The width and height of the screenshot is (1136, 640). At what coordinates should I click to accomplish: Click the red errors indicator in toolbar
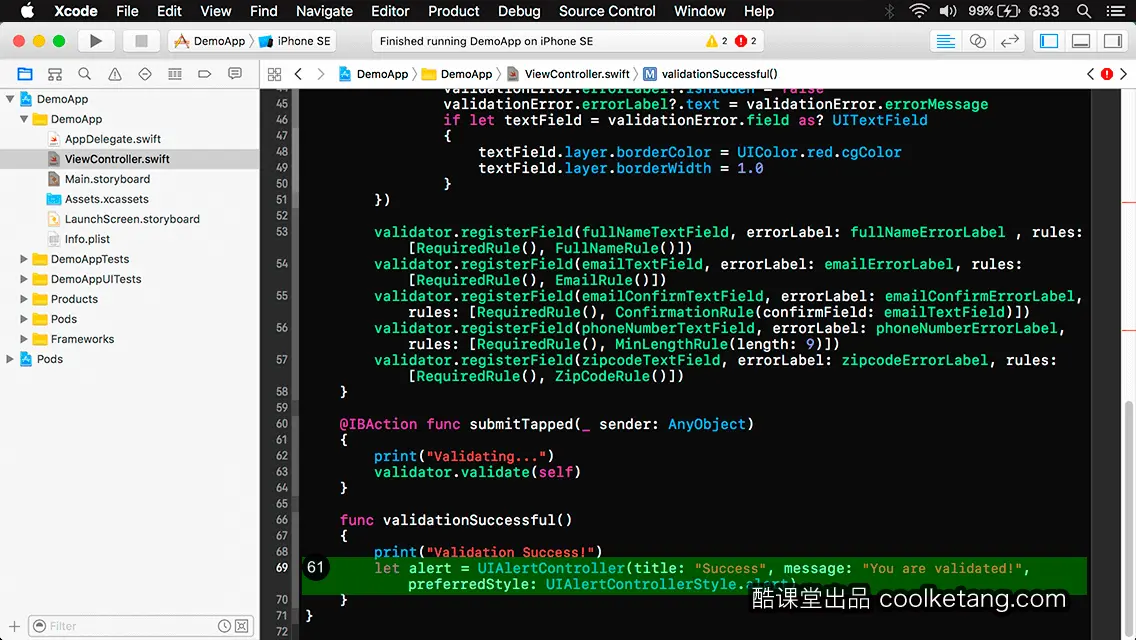[x=746, y=41]
